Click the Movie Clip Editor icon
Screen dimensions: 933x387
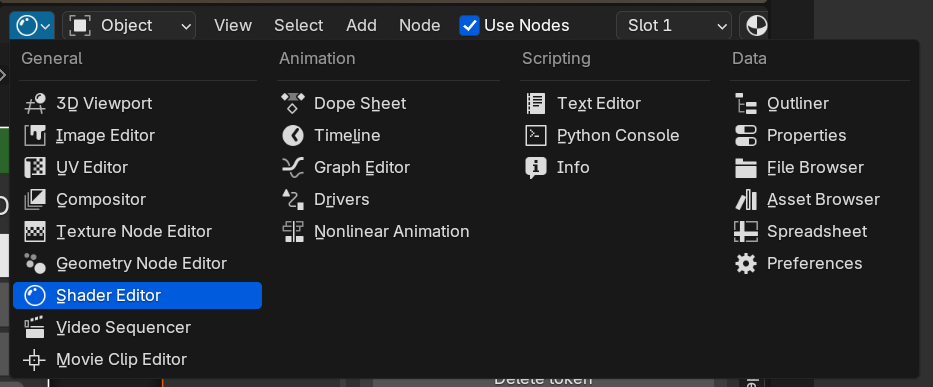(35, 360)
